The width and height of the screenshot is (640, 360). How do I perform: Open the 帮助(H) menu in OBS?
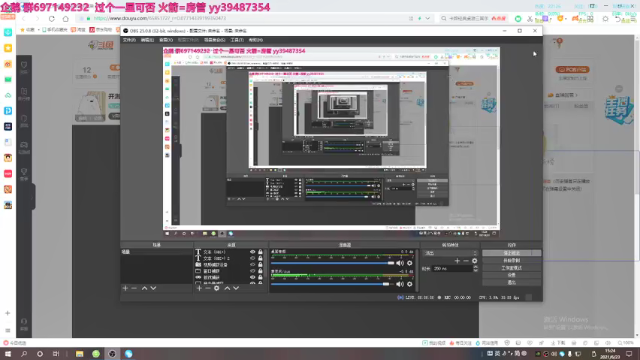tap(256, 40)
